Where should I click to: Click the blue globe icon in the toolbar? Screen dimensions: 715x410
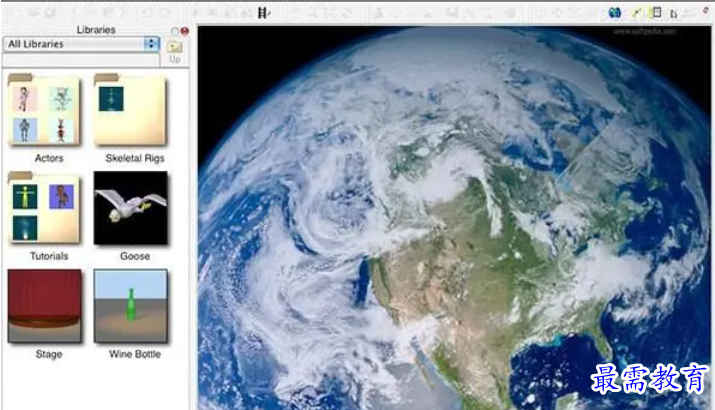[x=614, y=13]
